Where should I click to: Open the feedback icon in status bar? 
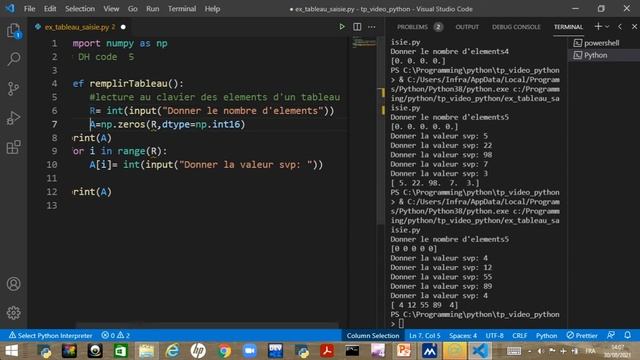point(611,335)
